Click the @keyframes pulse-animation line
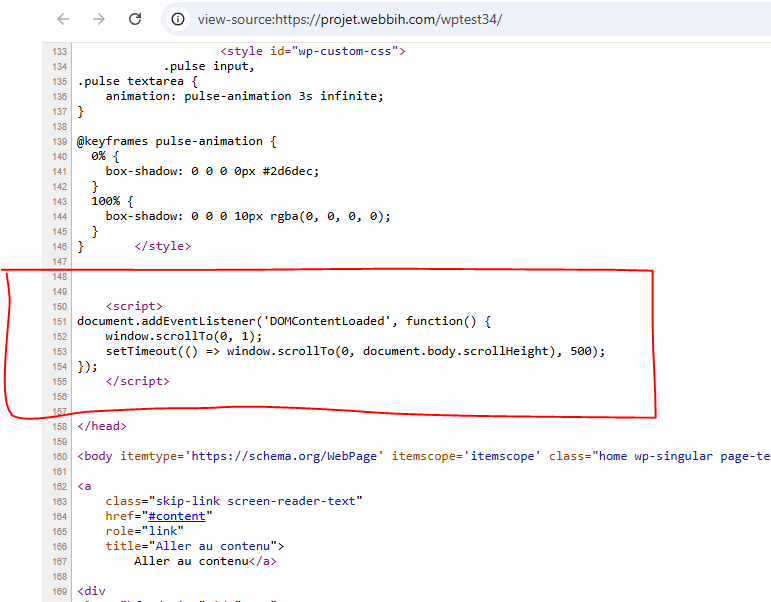This screenshot has height=602, width=771. (x=177, y=142)
